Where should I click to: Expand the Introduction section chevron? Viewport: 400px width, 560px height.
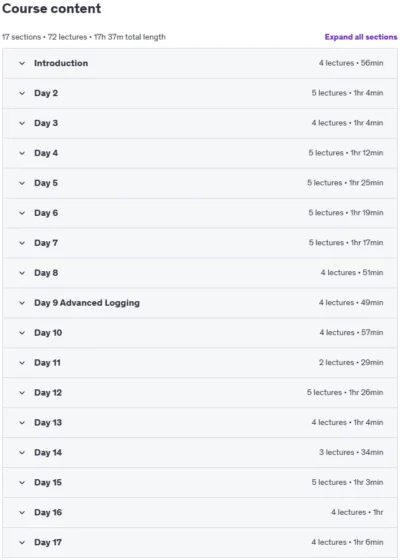click(22, 63)
